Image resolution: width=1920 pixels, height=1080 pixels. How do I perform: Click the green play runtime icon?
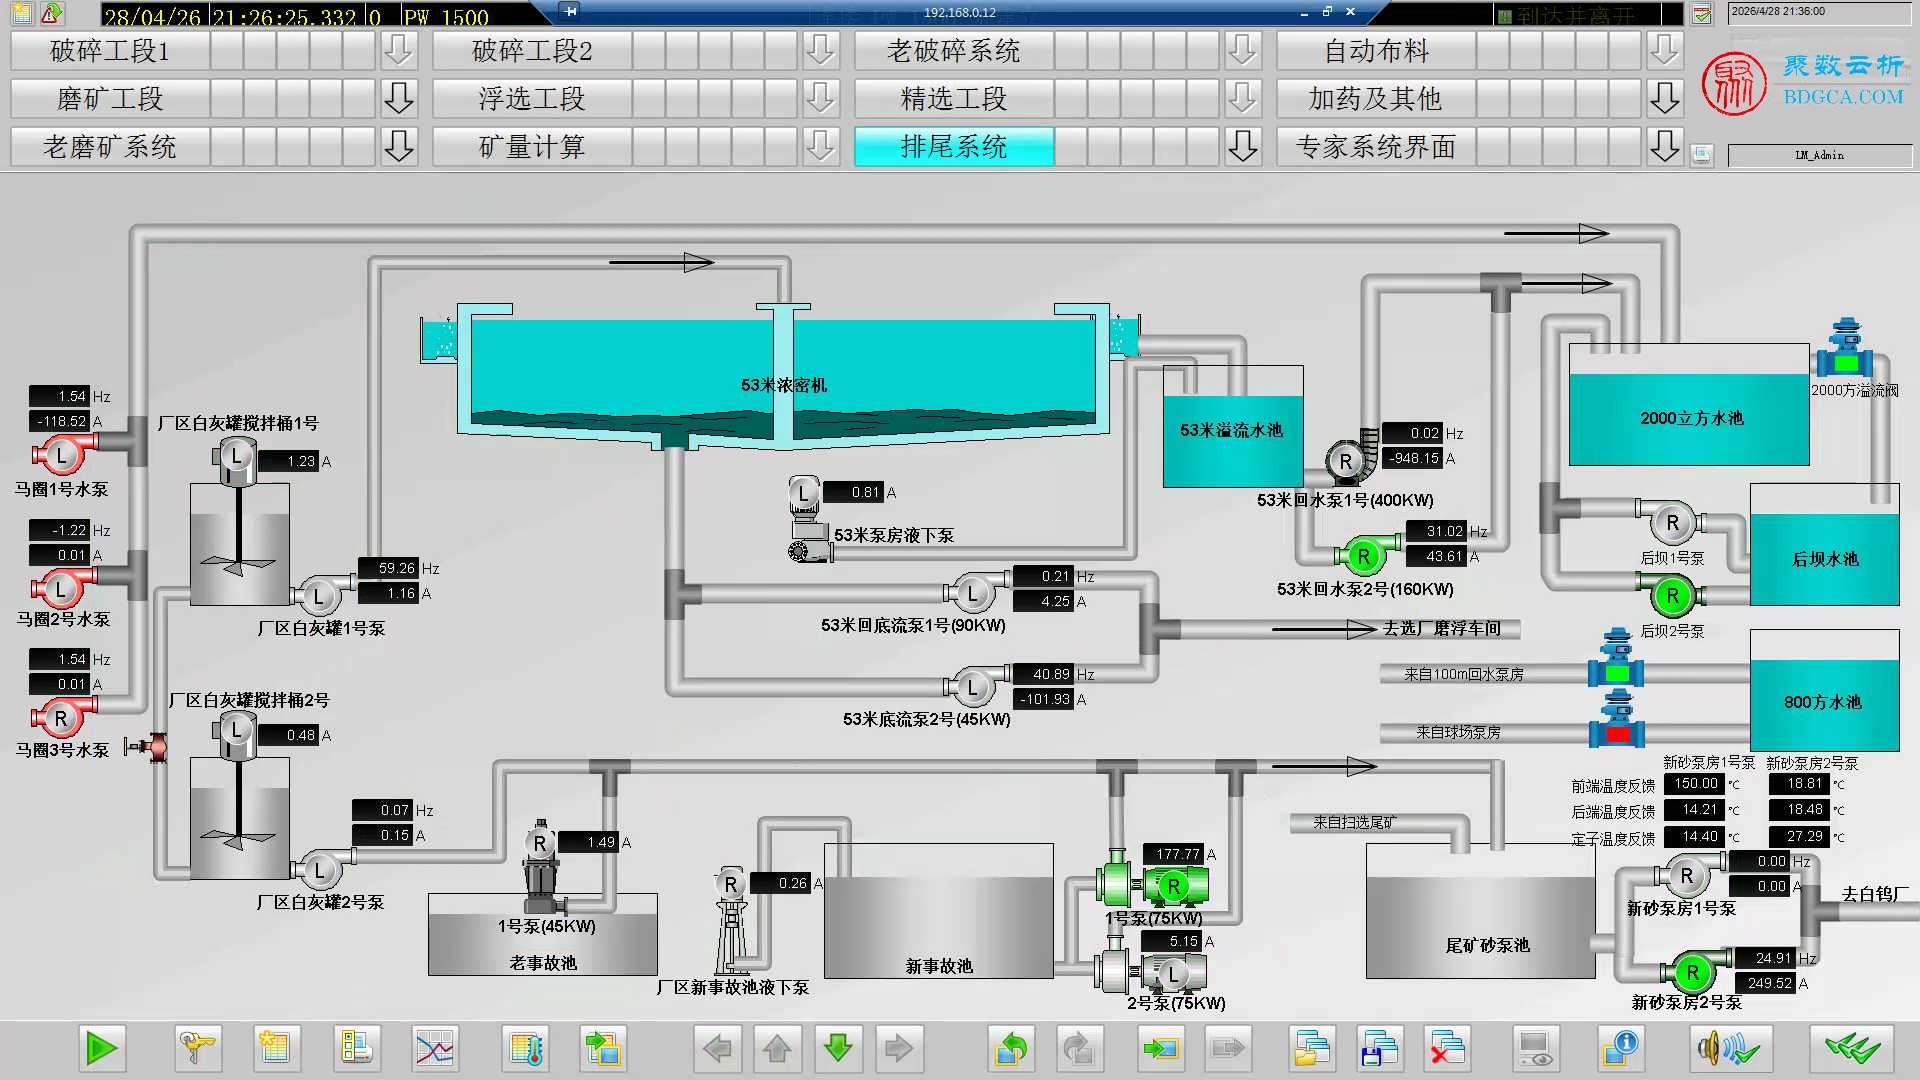pyautogui.click(x=102, y=1048)
